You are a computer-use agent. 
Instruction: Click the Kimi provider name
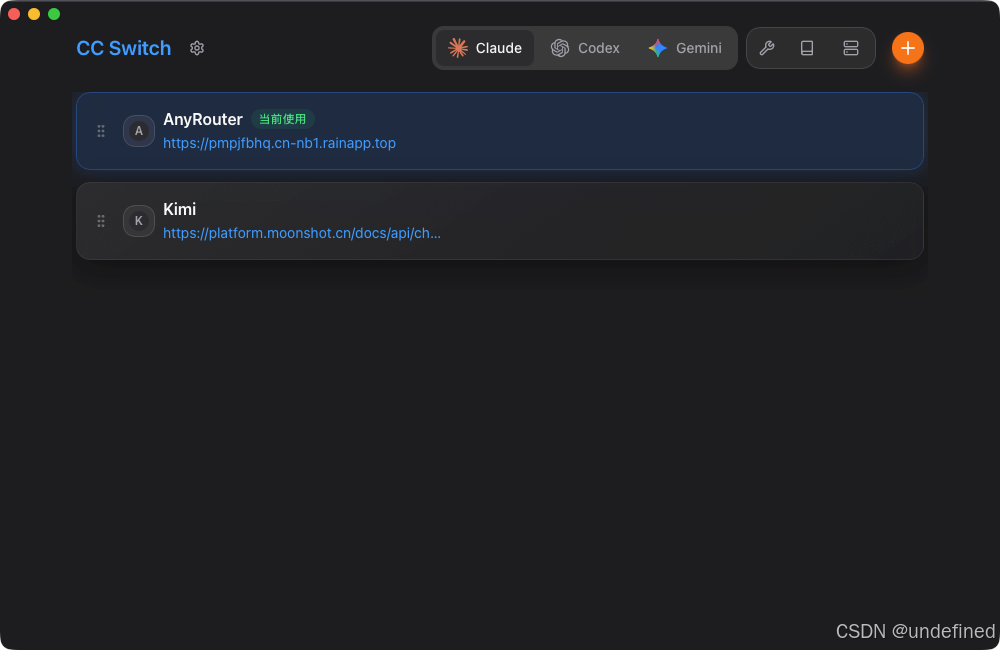point(179,209)
